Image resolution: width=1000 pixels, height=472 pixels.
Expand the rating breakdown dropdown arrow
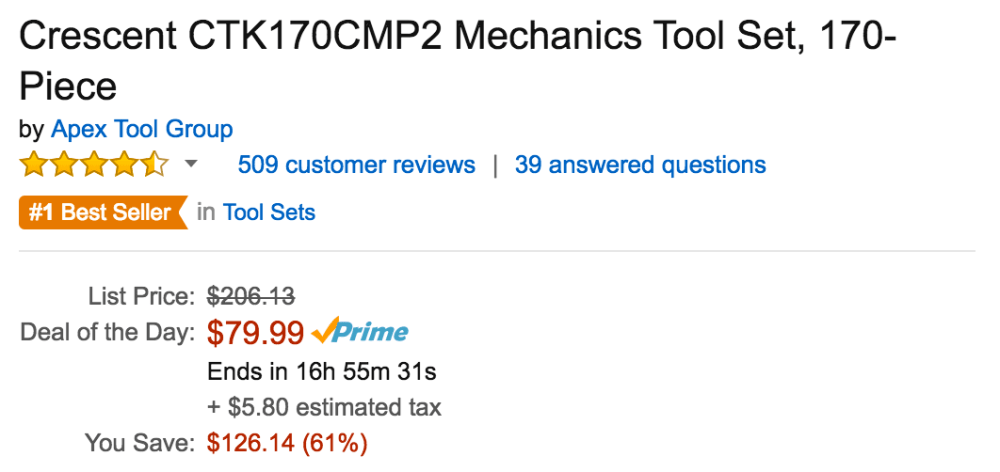191,164
